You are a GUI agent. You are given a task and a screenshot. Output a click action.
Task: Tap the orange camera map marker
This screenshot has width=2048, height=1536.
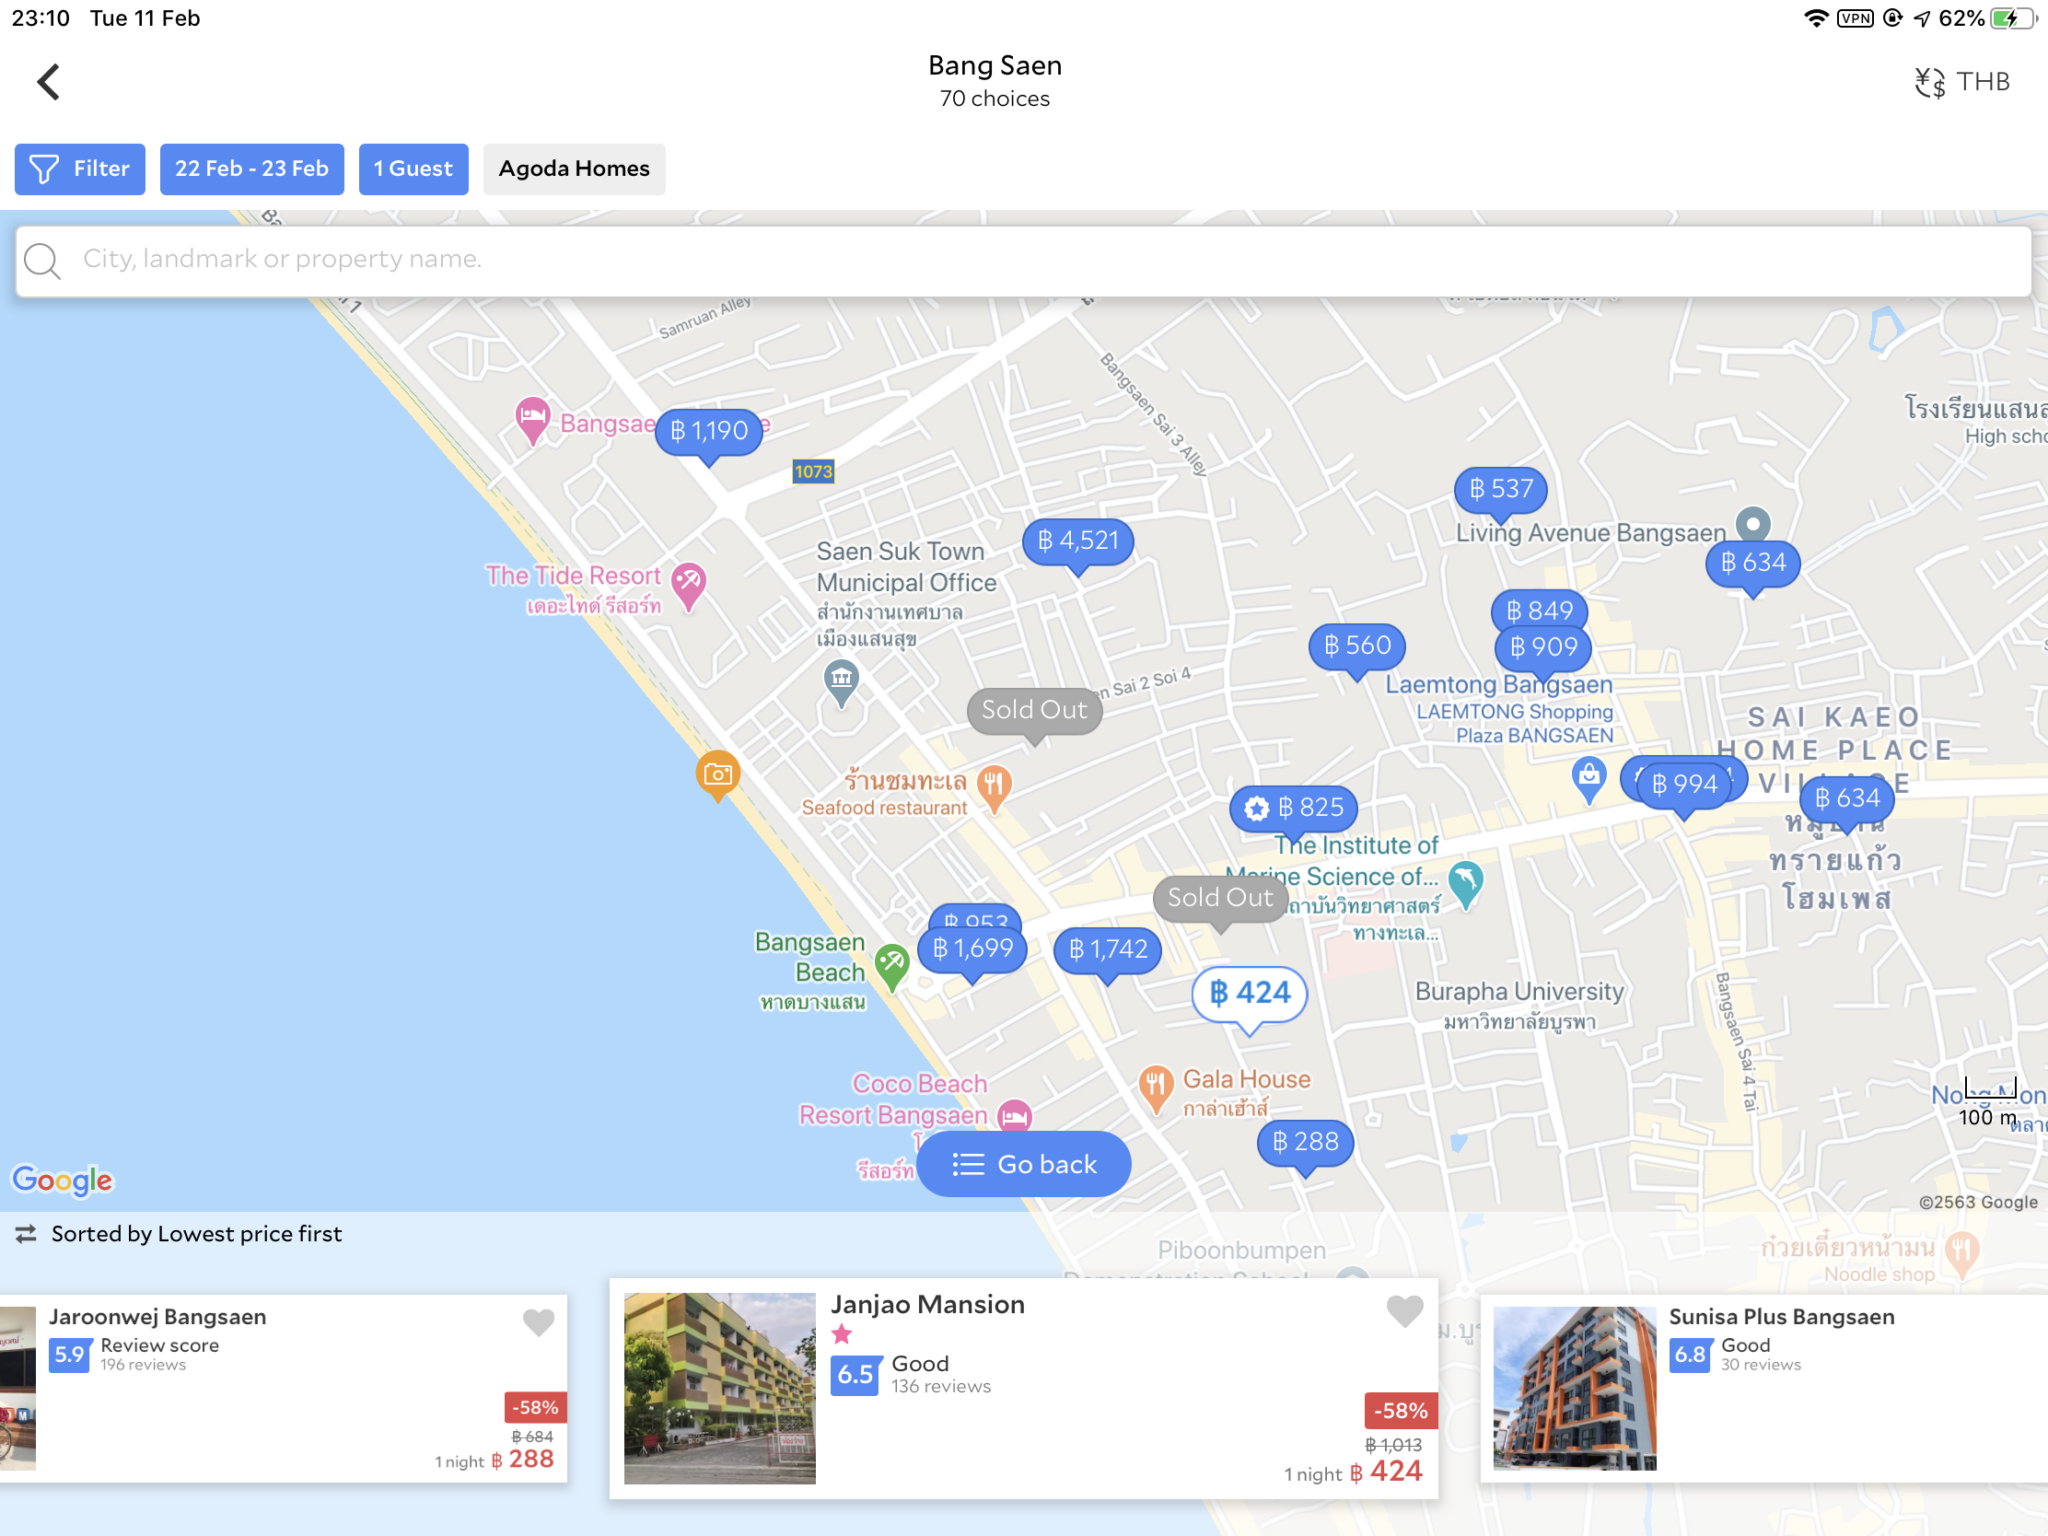pyautogui.click(x=717, y=774)
